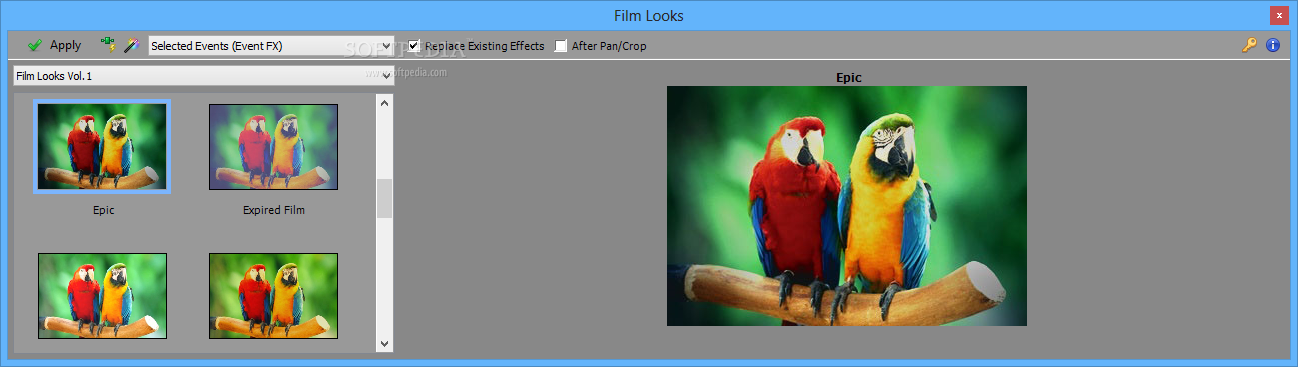The image size is (1298, 367).
Task: Click the magic wand icon
Action: pos(130,45)
